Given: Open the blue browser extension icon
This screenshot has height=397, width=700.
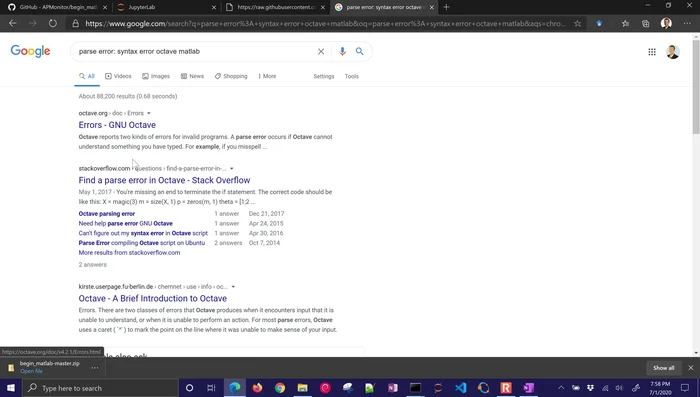Looking at the screenshot, I should point(599,24).
